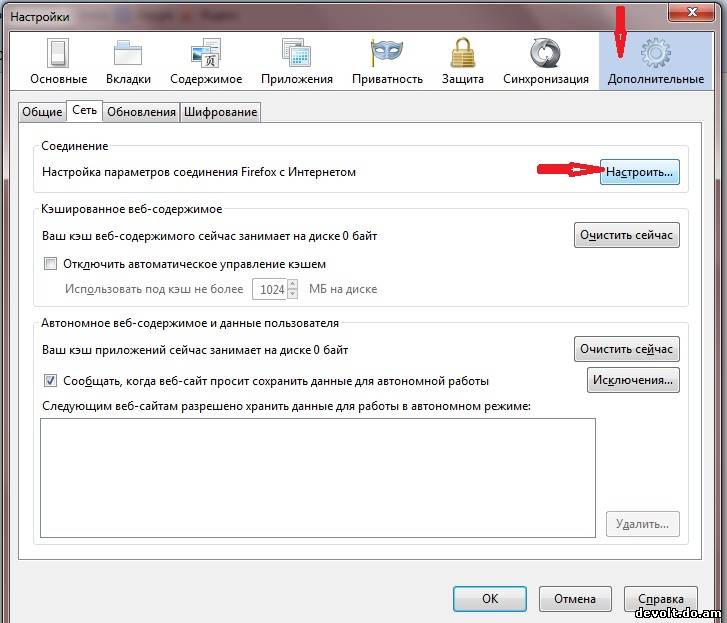The image size is (727, 623).
Task: Open the Основные settings category icon
Action: pos(58,53)
